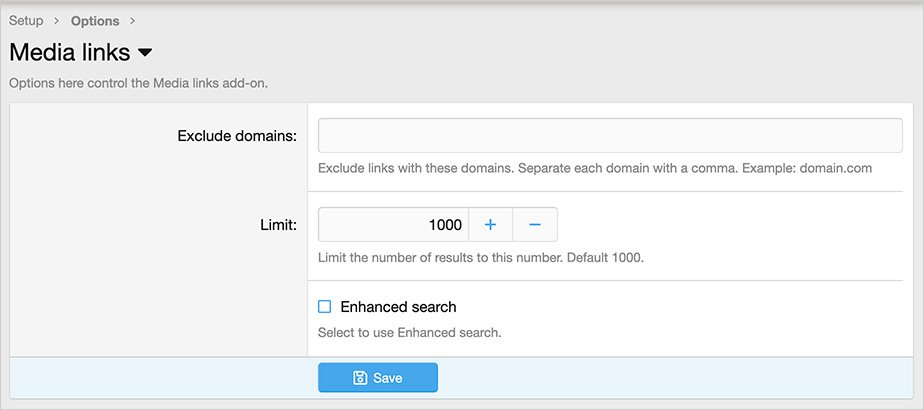
Task: Click the chevron after the Setup breadcrumb
Action: pos(57,20)
